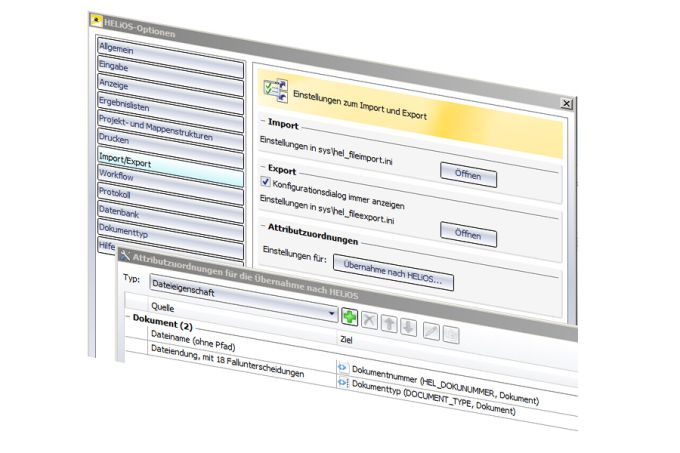680x453 pixels.
Task: Select the Dokumenttyp options tab
Action: tap(170, 241)
